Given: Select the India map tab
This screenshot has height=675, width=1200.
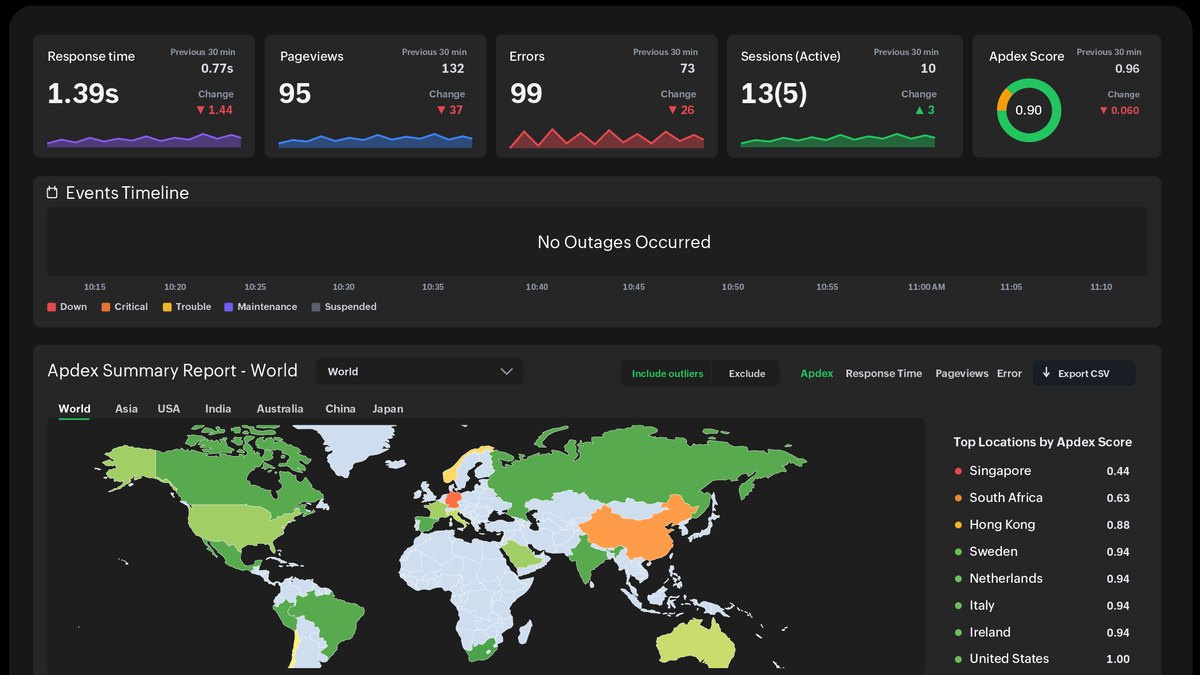Looking at the screenshot, I should point(218,409).
